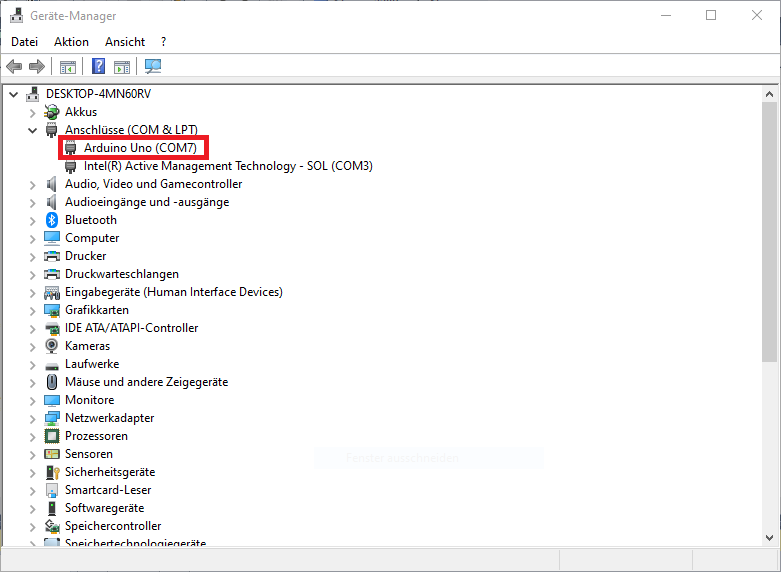Click the scrollbar up arrow
This screenshot has width=781, height=572.
769,94
